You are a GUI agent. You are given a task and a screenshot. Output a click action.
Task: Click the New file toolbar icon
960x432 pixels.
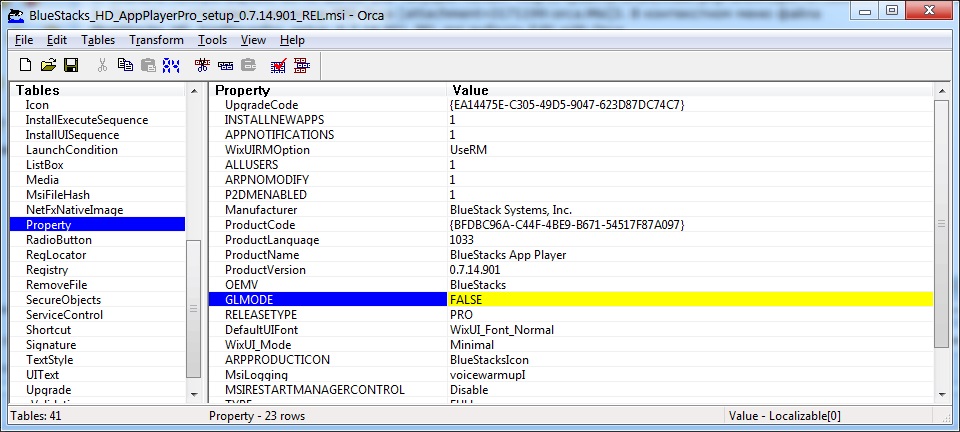(x=26, y=65)
